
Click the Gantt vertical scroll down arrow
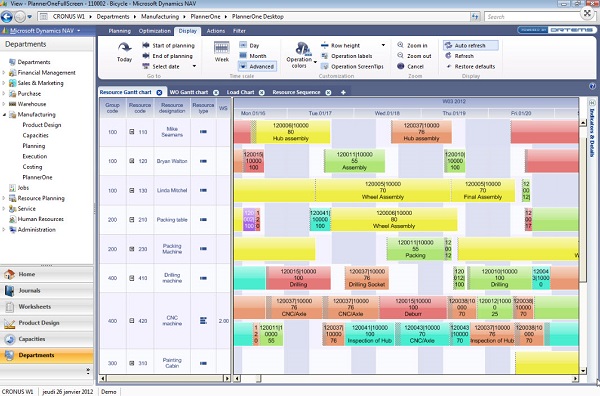click(x=583, y=371)
